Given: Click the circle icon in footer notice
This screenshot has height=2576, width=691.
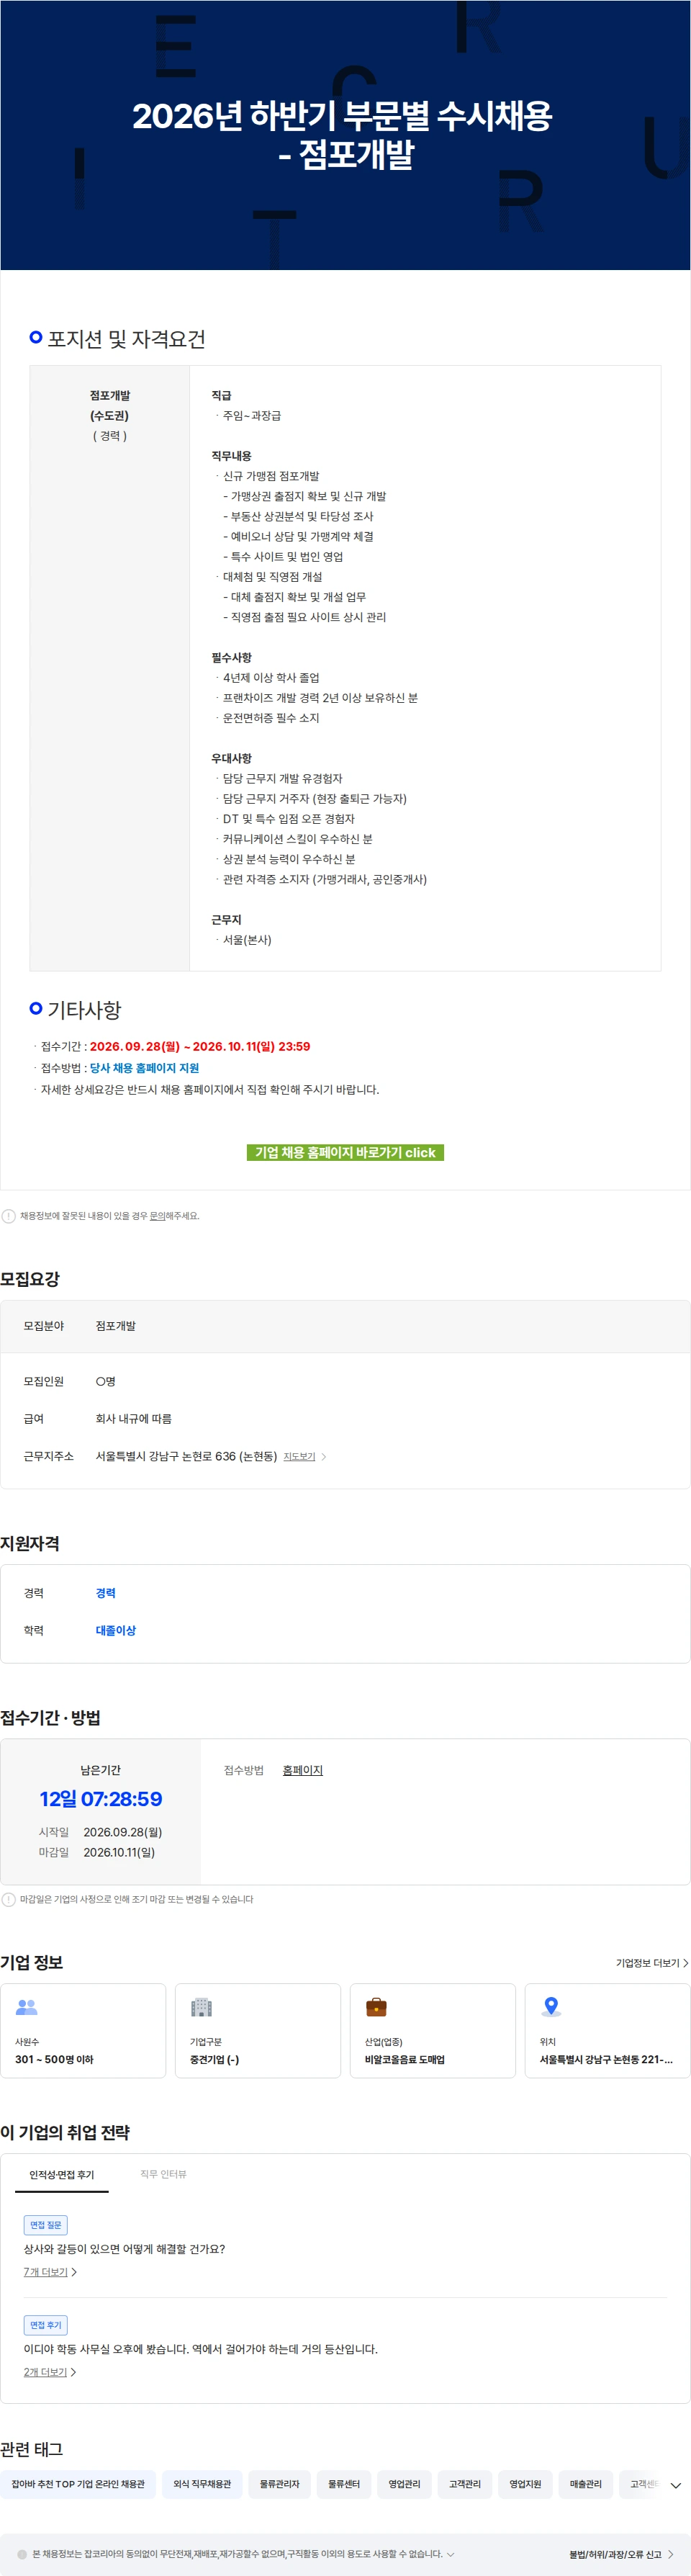Looking at the screenshot, I should coord(22,2554).
